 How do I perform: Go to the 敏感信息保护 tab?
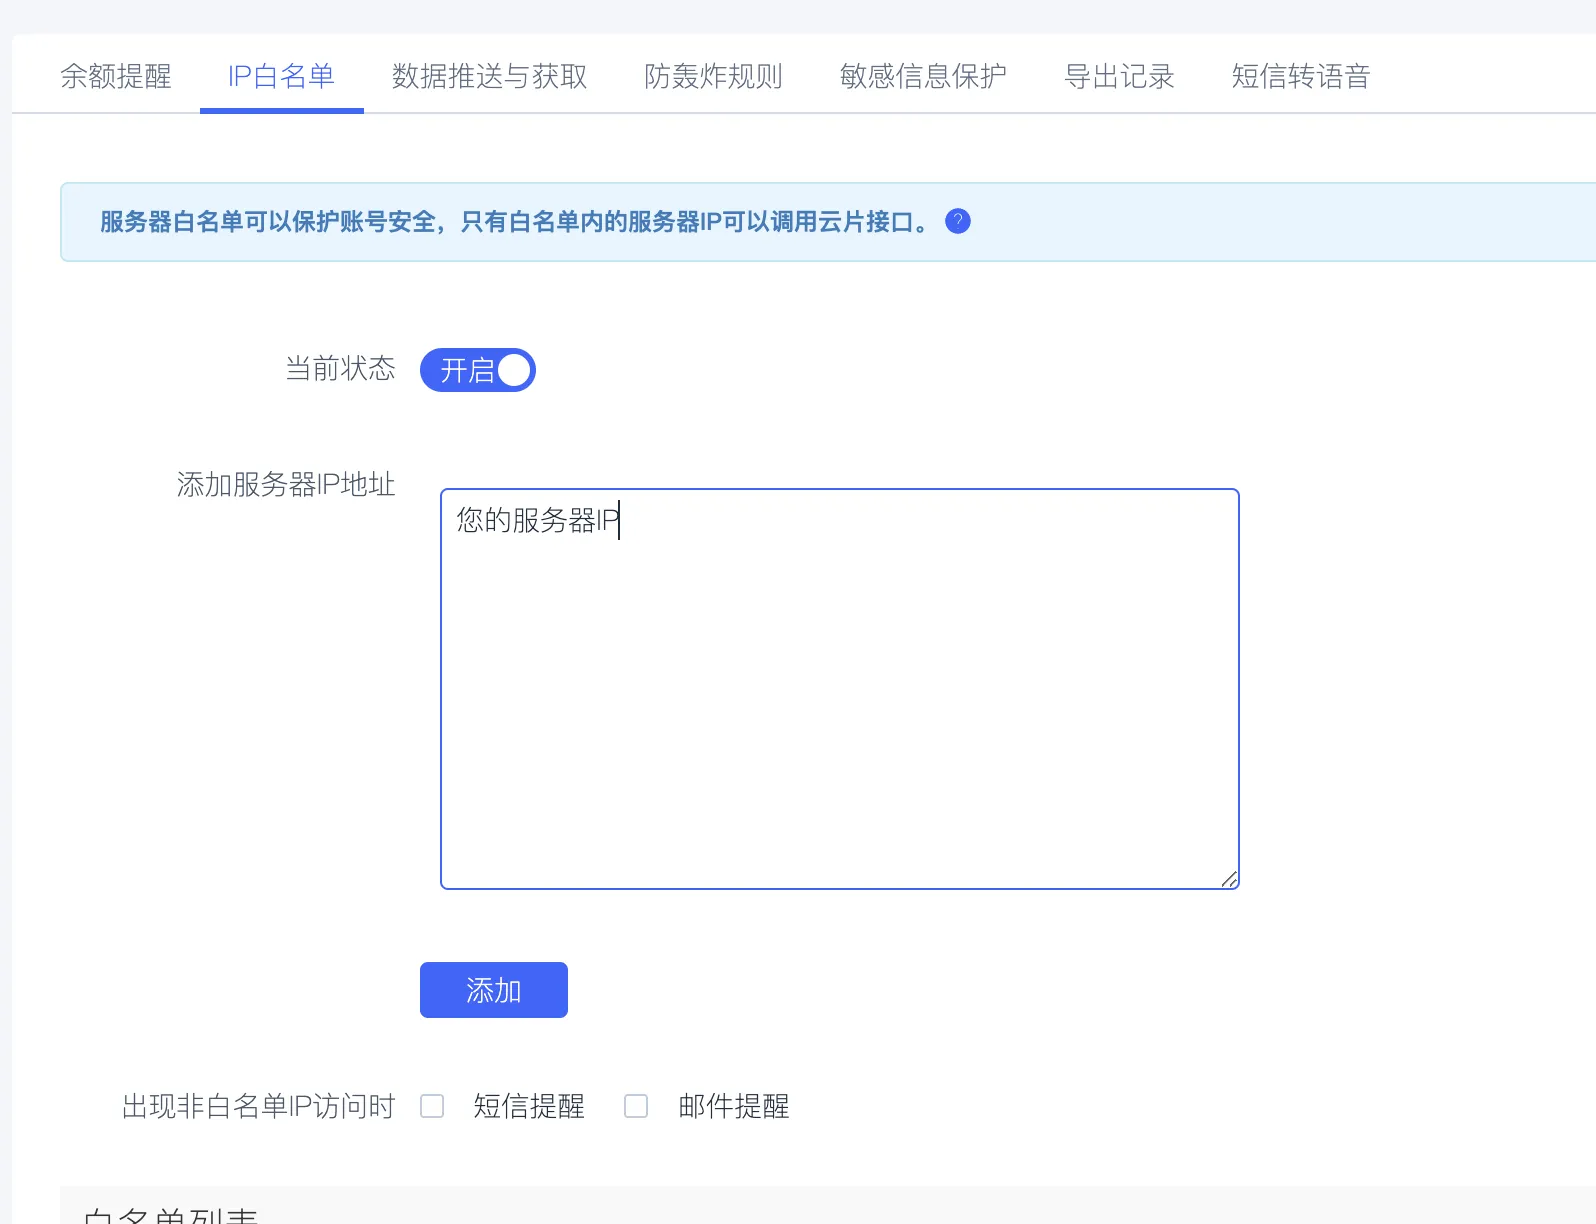924,76
